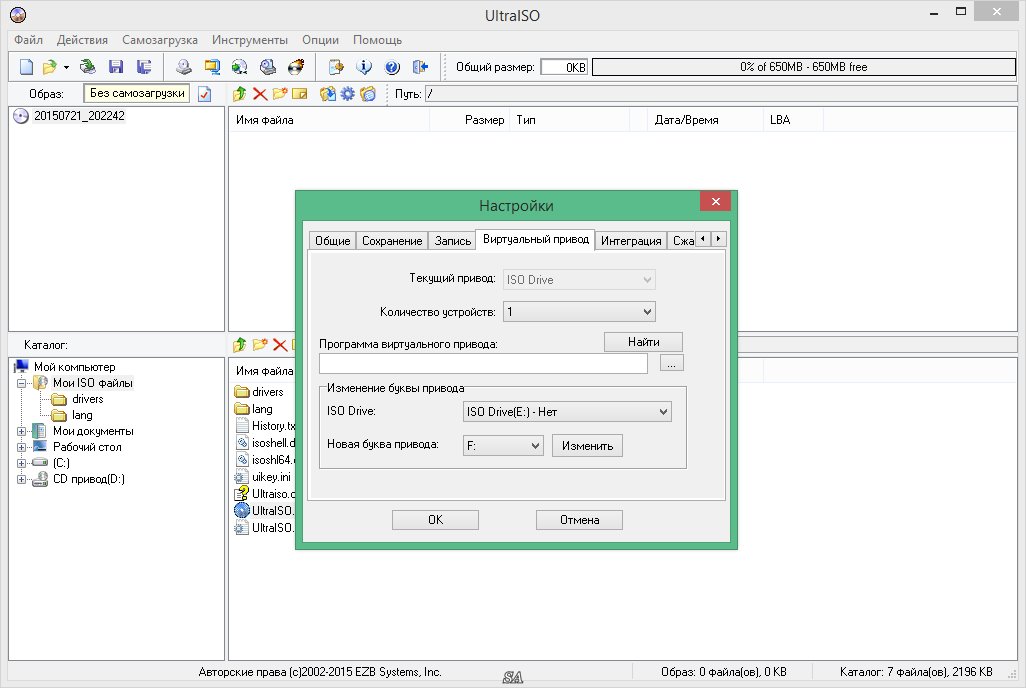Open the Действия menu
This screenshot has width=1026, height=688.
tap(82, 40)
